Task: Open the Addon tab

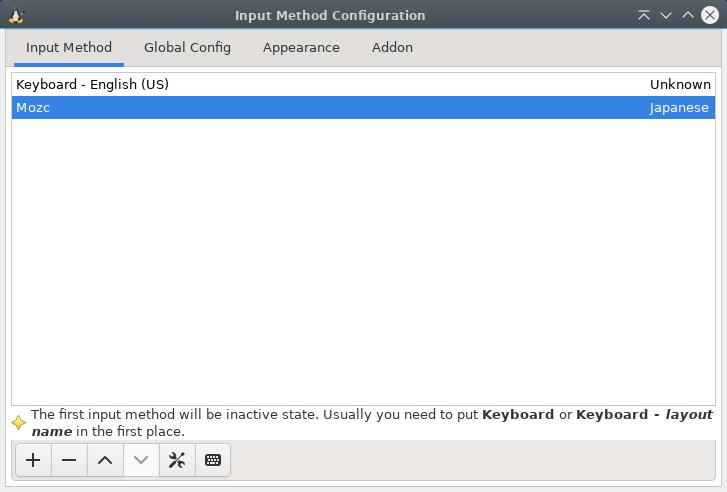Action: 392,48
